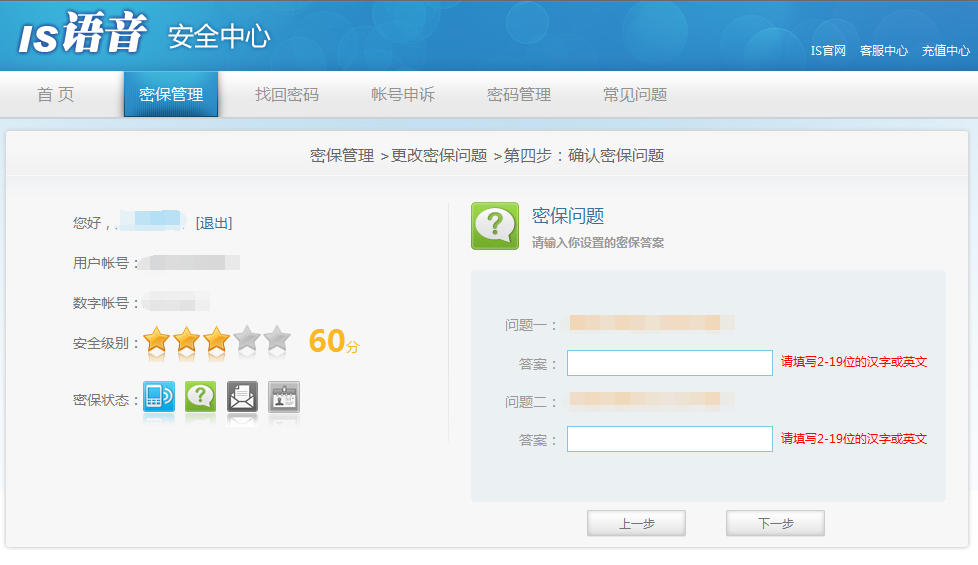Focus the answer field for 问题二
Image resolution: width=978 pixels, height=565 pixels.
(670, 439)
